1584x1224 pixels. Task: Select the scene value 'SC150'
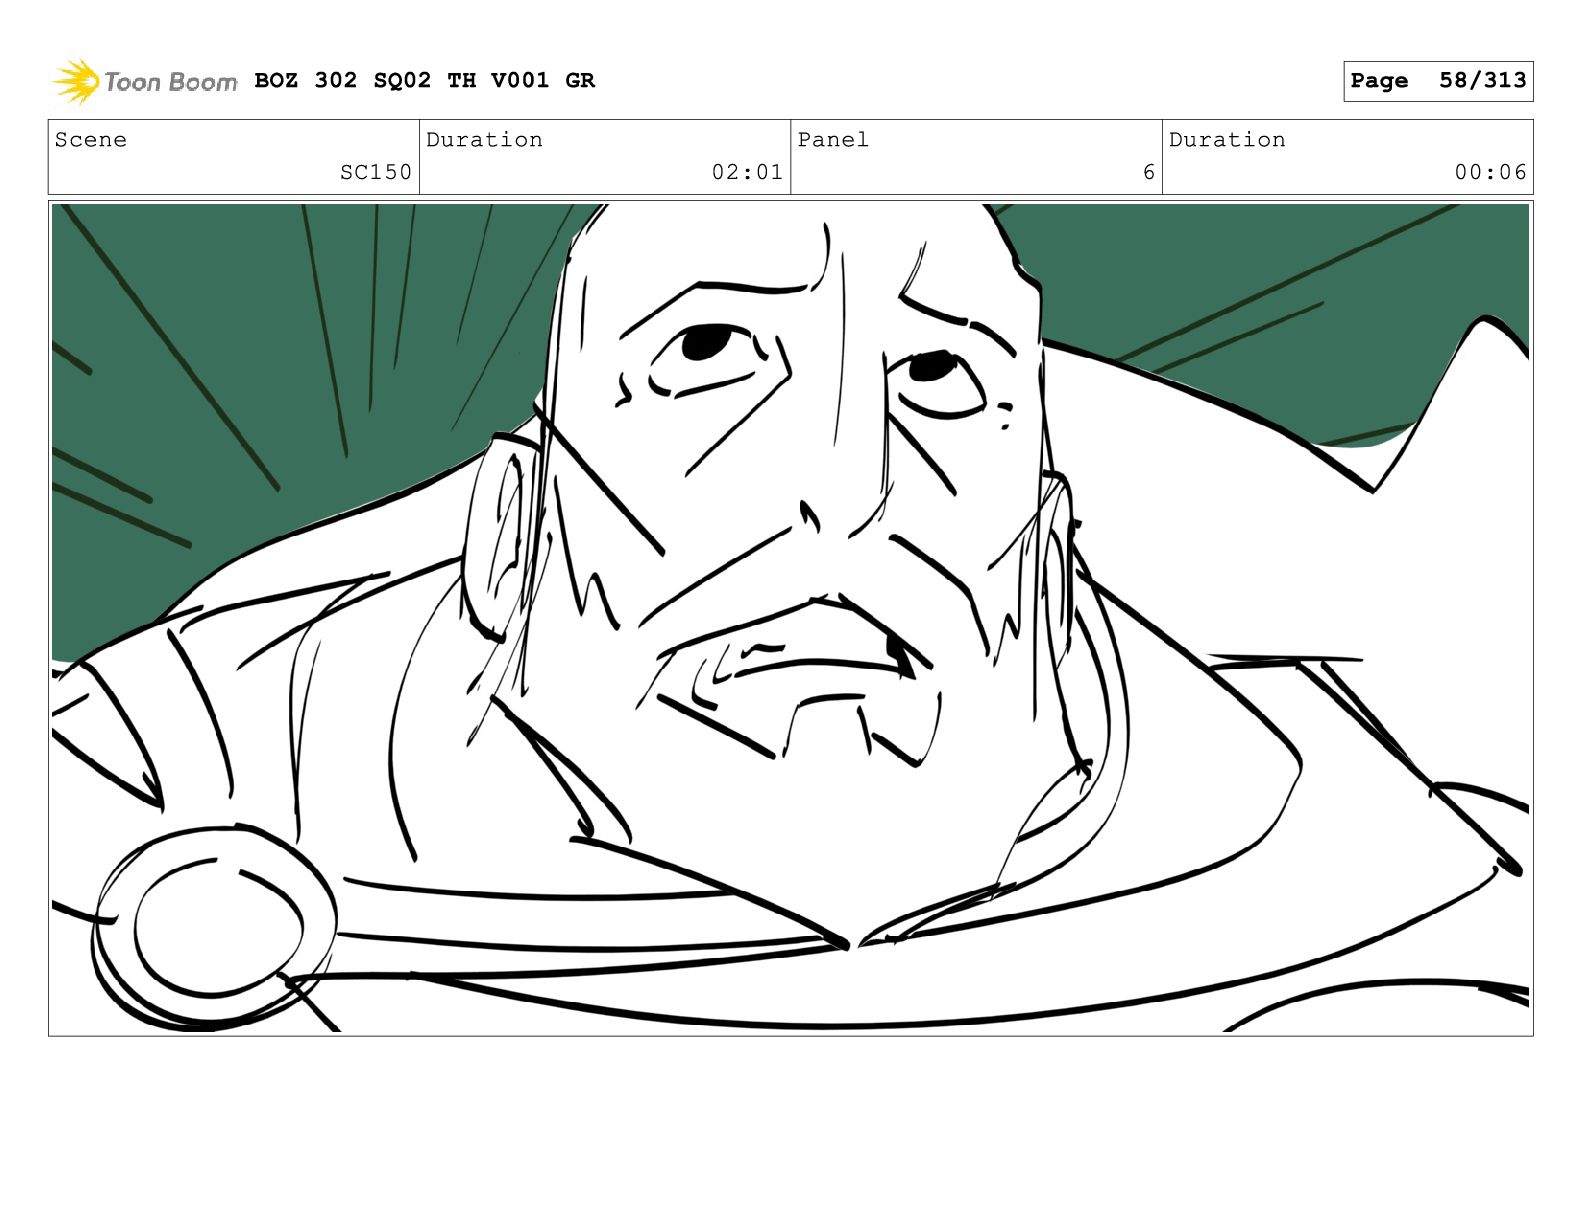tap(376, 172)
